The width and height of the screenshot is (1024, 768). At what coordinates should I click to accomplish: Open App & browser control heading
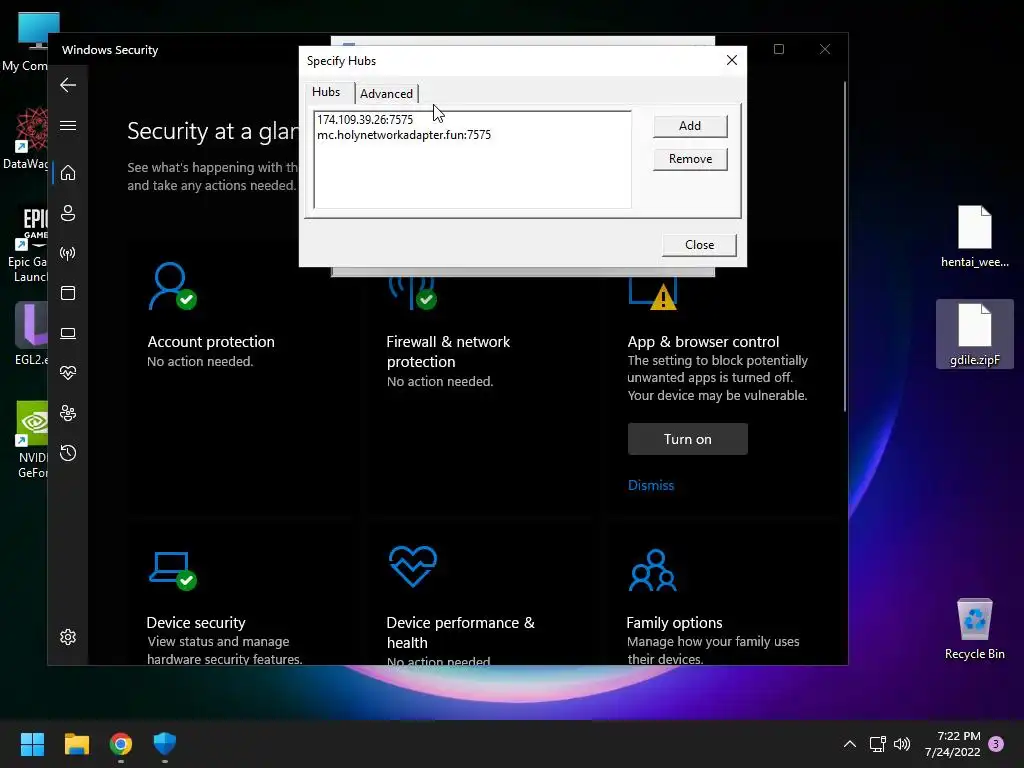coord(703,342)
